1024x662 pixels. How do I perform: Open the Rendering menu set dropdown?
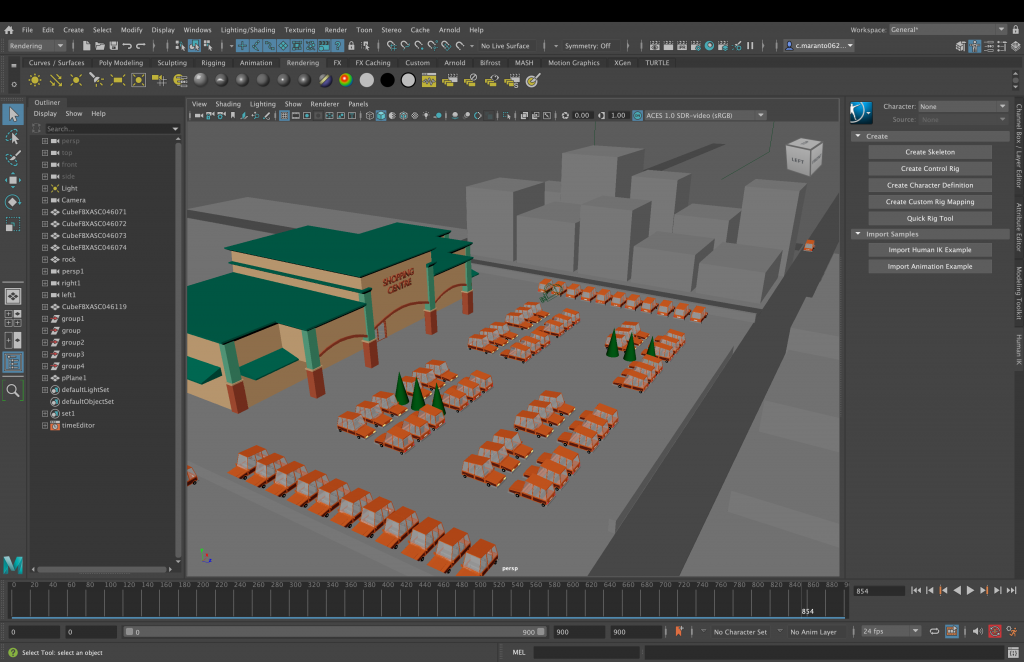coord(37,46)
